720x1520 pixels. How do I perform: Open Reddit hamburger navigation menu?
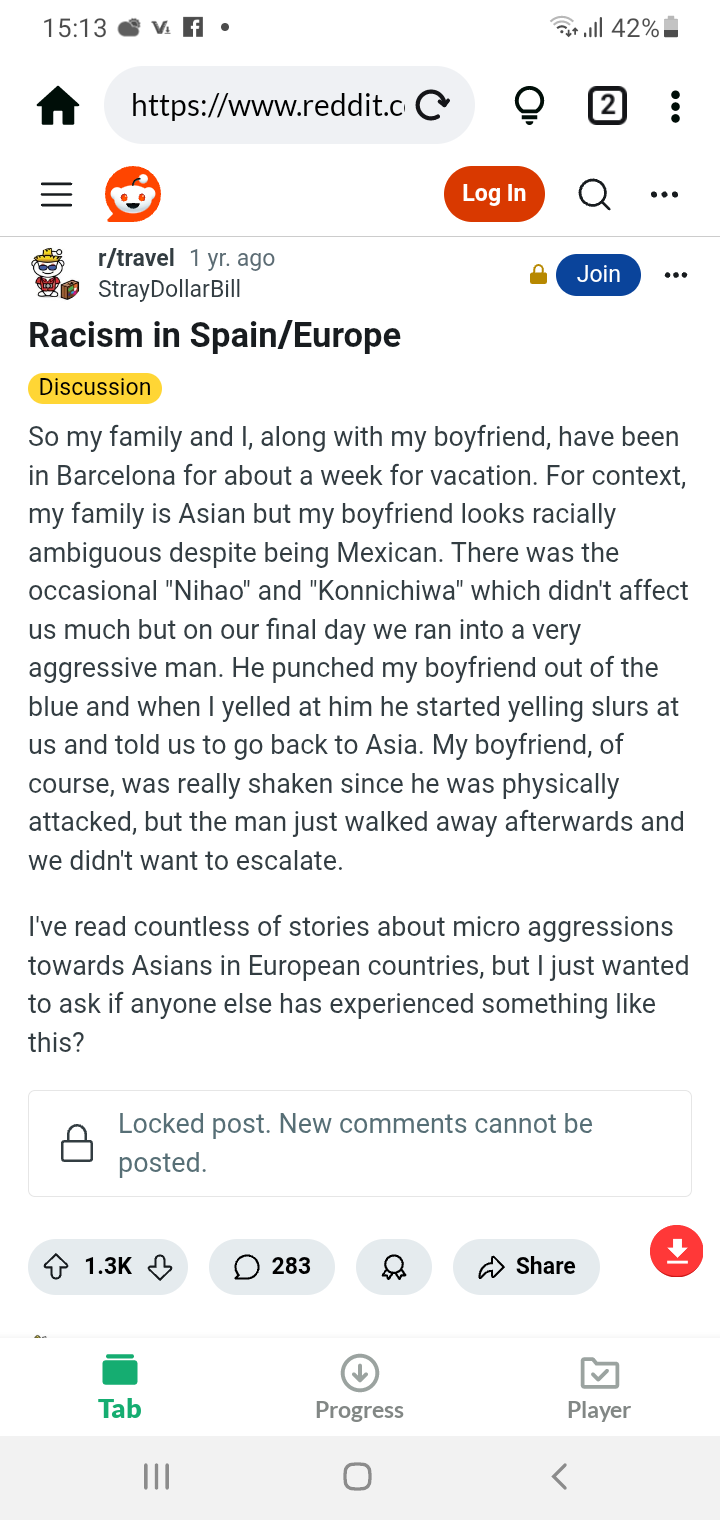click(56, 194)
